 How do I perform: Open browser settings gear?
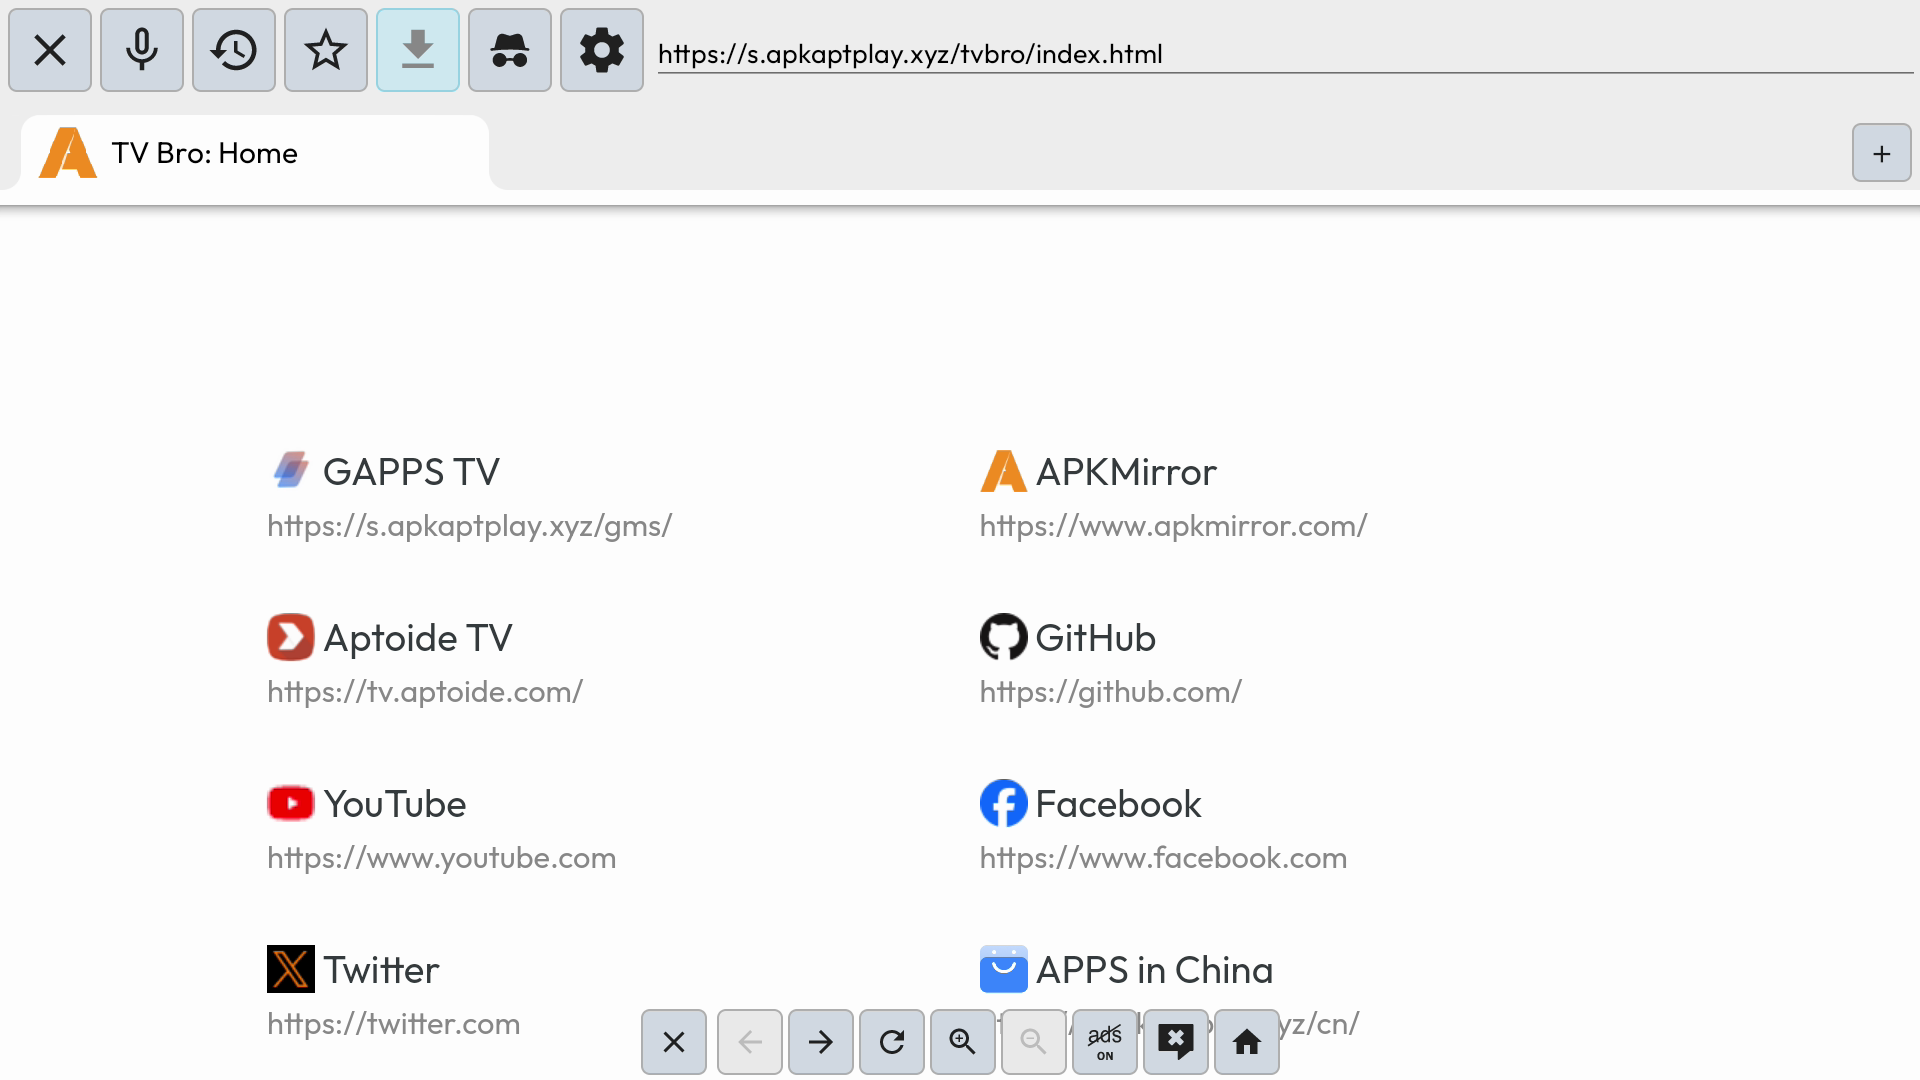tap(602, 50)
